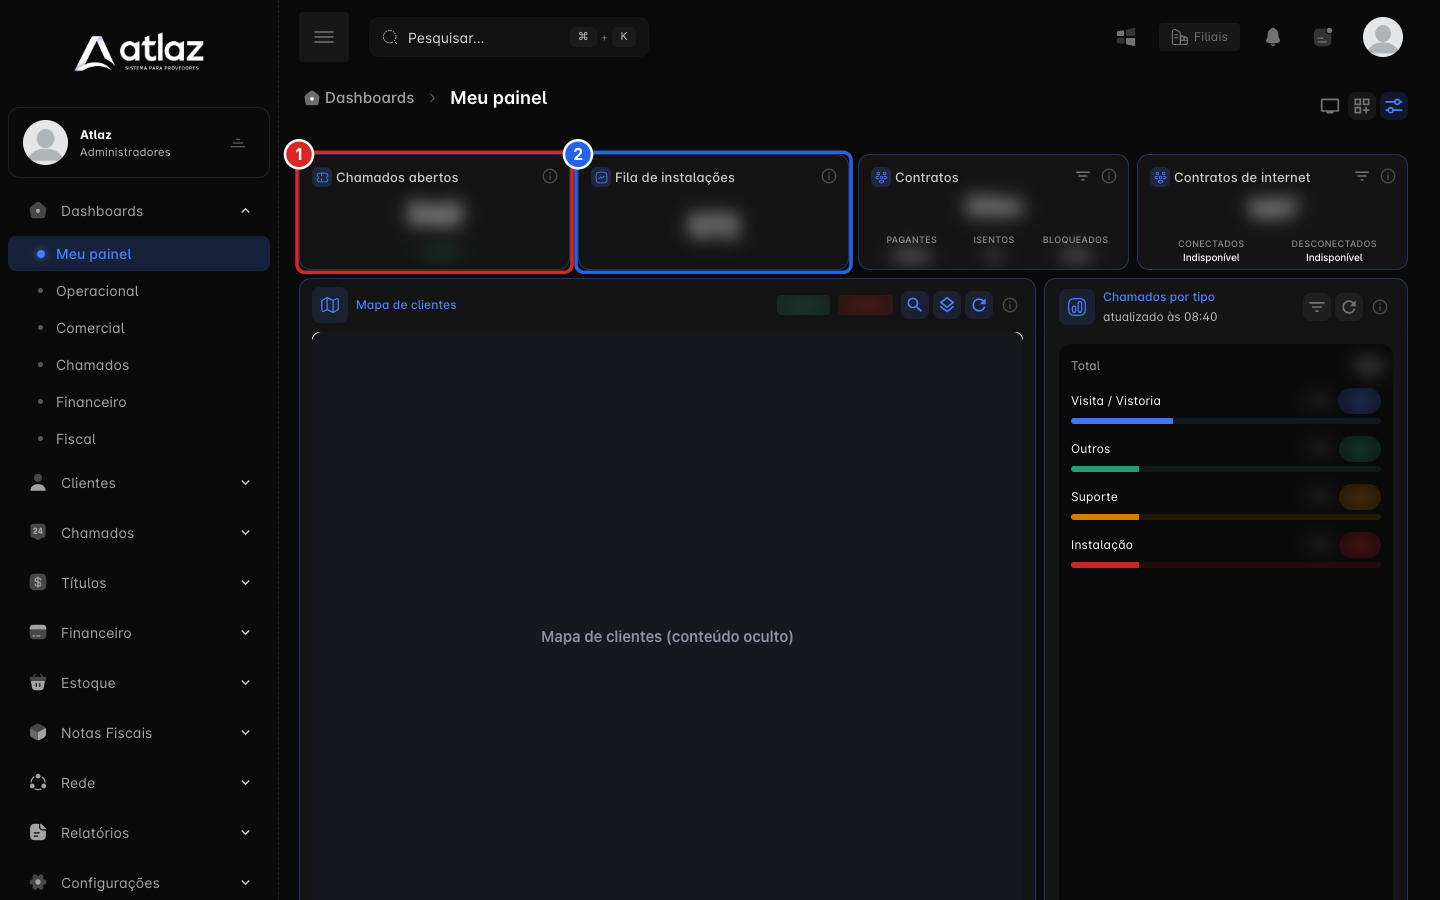The image size is (1440, 900).
Task: Click the Instalação row label
Action: coord(1102,545)
